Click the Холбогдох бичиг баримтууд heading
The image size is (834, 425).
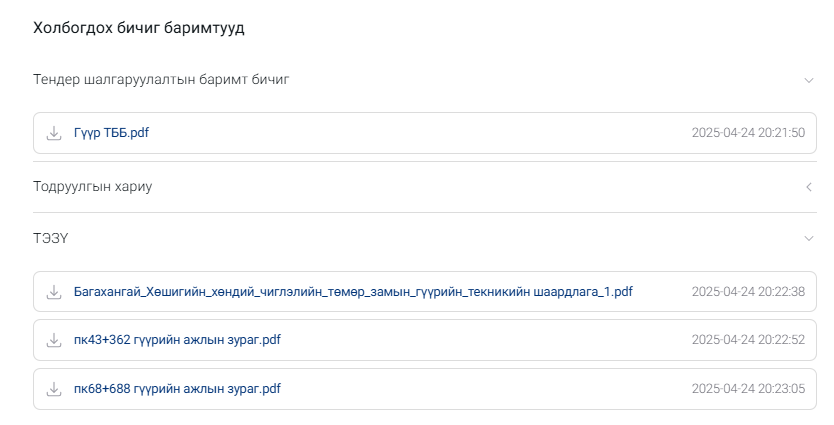coord(139,28)
